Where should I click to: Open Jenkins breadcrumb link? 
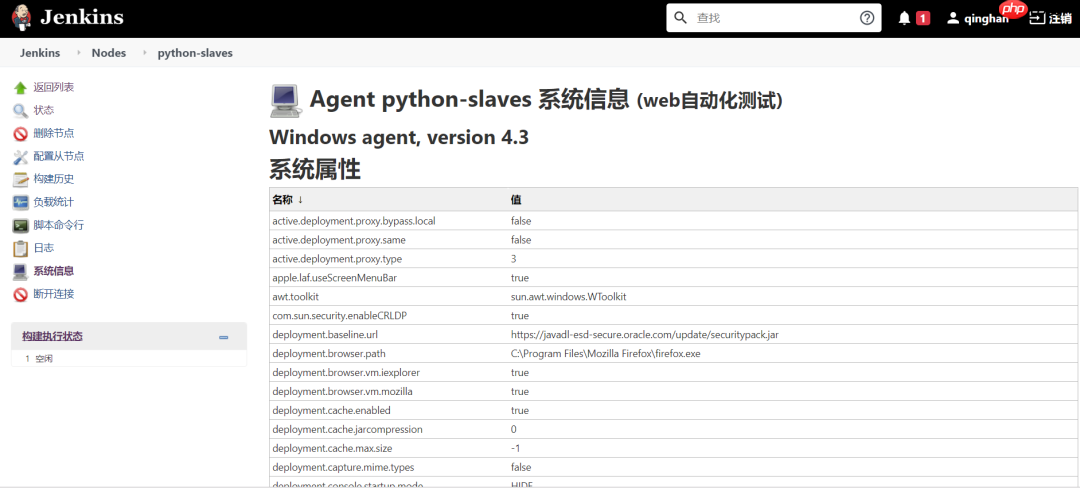[x=40, y=53]
